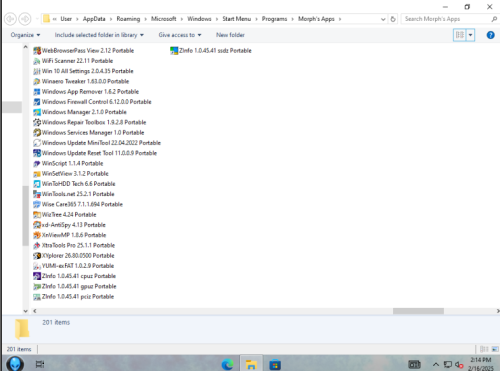500x371 pixels.
Task: Click the horizontal scrollbar thumb
Action: 418,311
